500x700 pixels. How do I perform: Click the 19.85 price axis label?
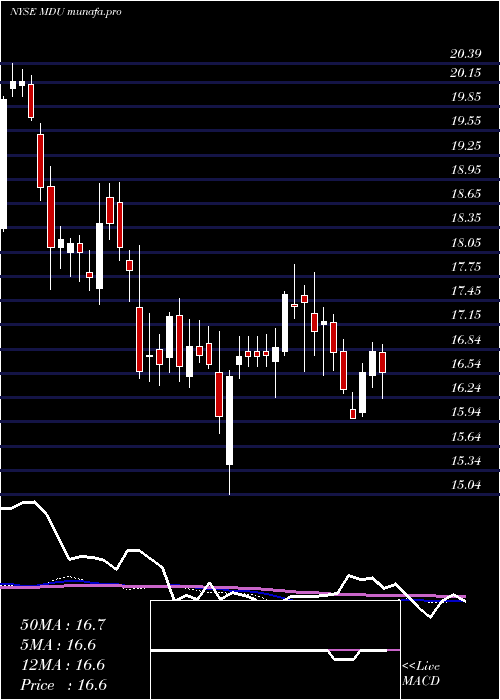(466, 97)
